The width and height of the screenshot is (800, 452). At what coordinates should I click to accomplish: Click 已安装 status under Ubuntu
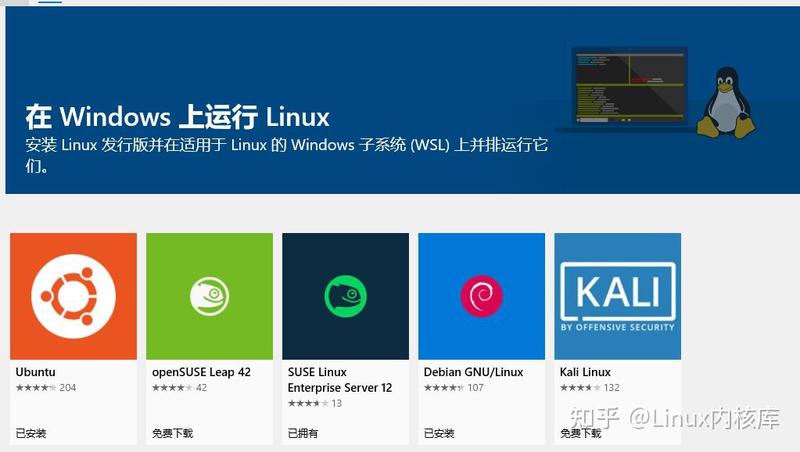(x=31, y=433)
